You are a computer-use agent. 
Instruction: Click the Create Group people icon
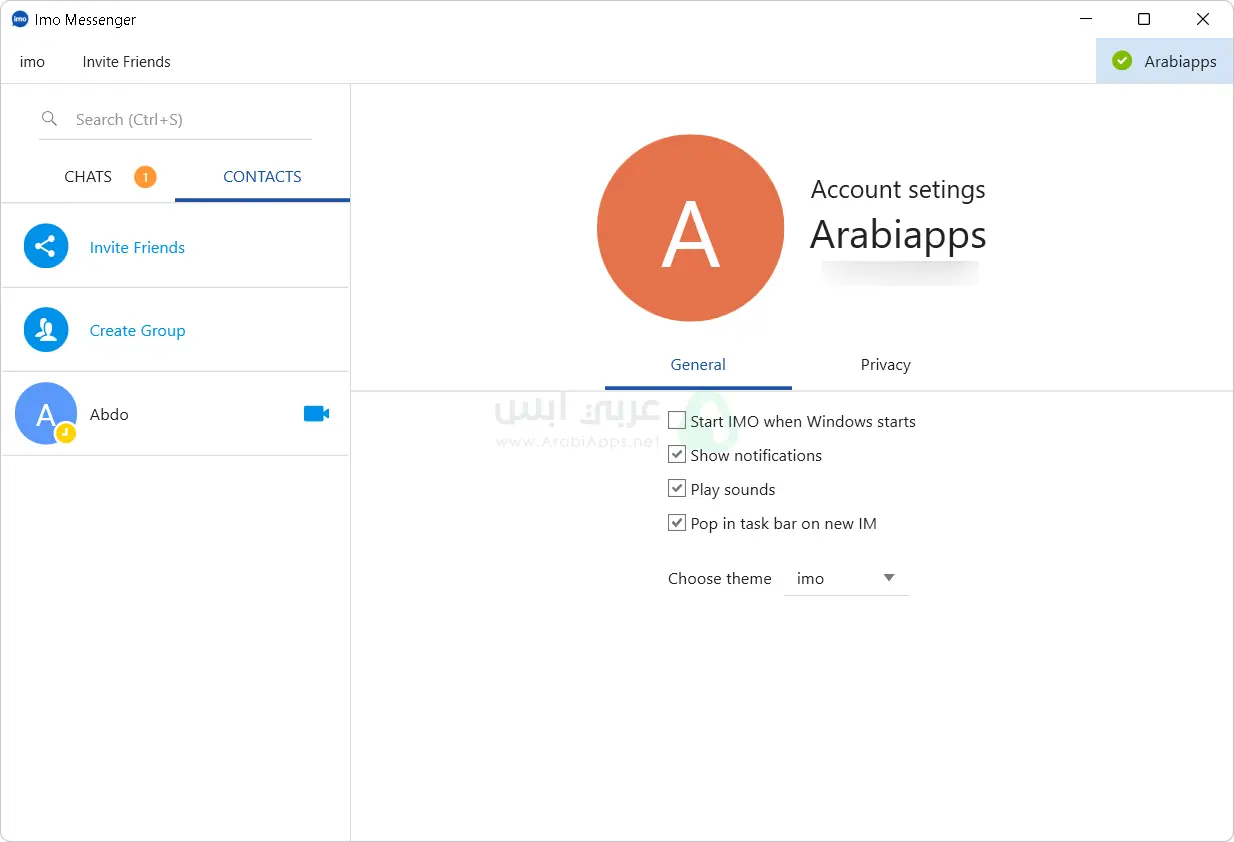pyautogui.click(x=46, y=330)
